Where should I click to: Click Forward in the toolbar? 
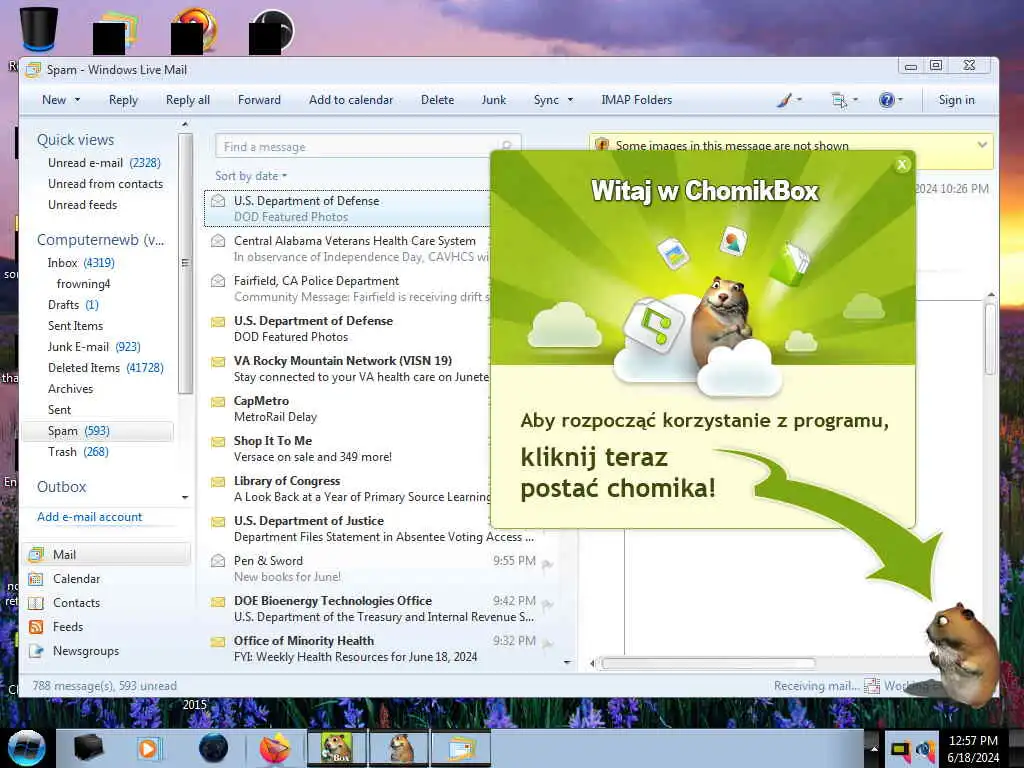(259, 100)
